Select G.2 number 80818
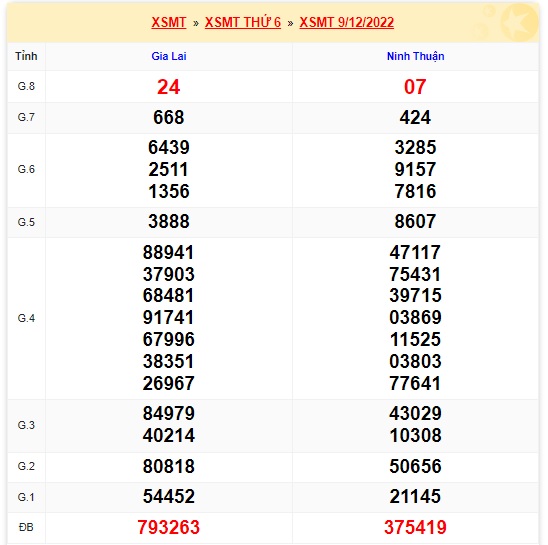The width and height of the screenshot is (548, 545). click(168, 467)
